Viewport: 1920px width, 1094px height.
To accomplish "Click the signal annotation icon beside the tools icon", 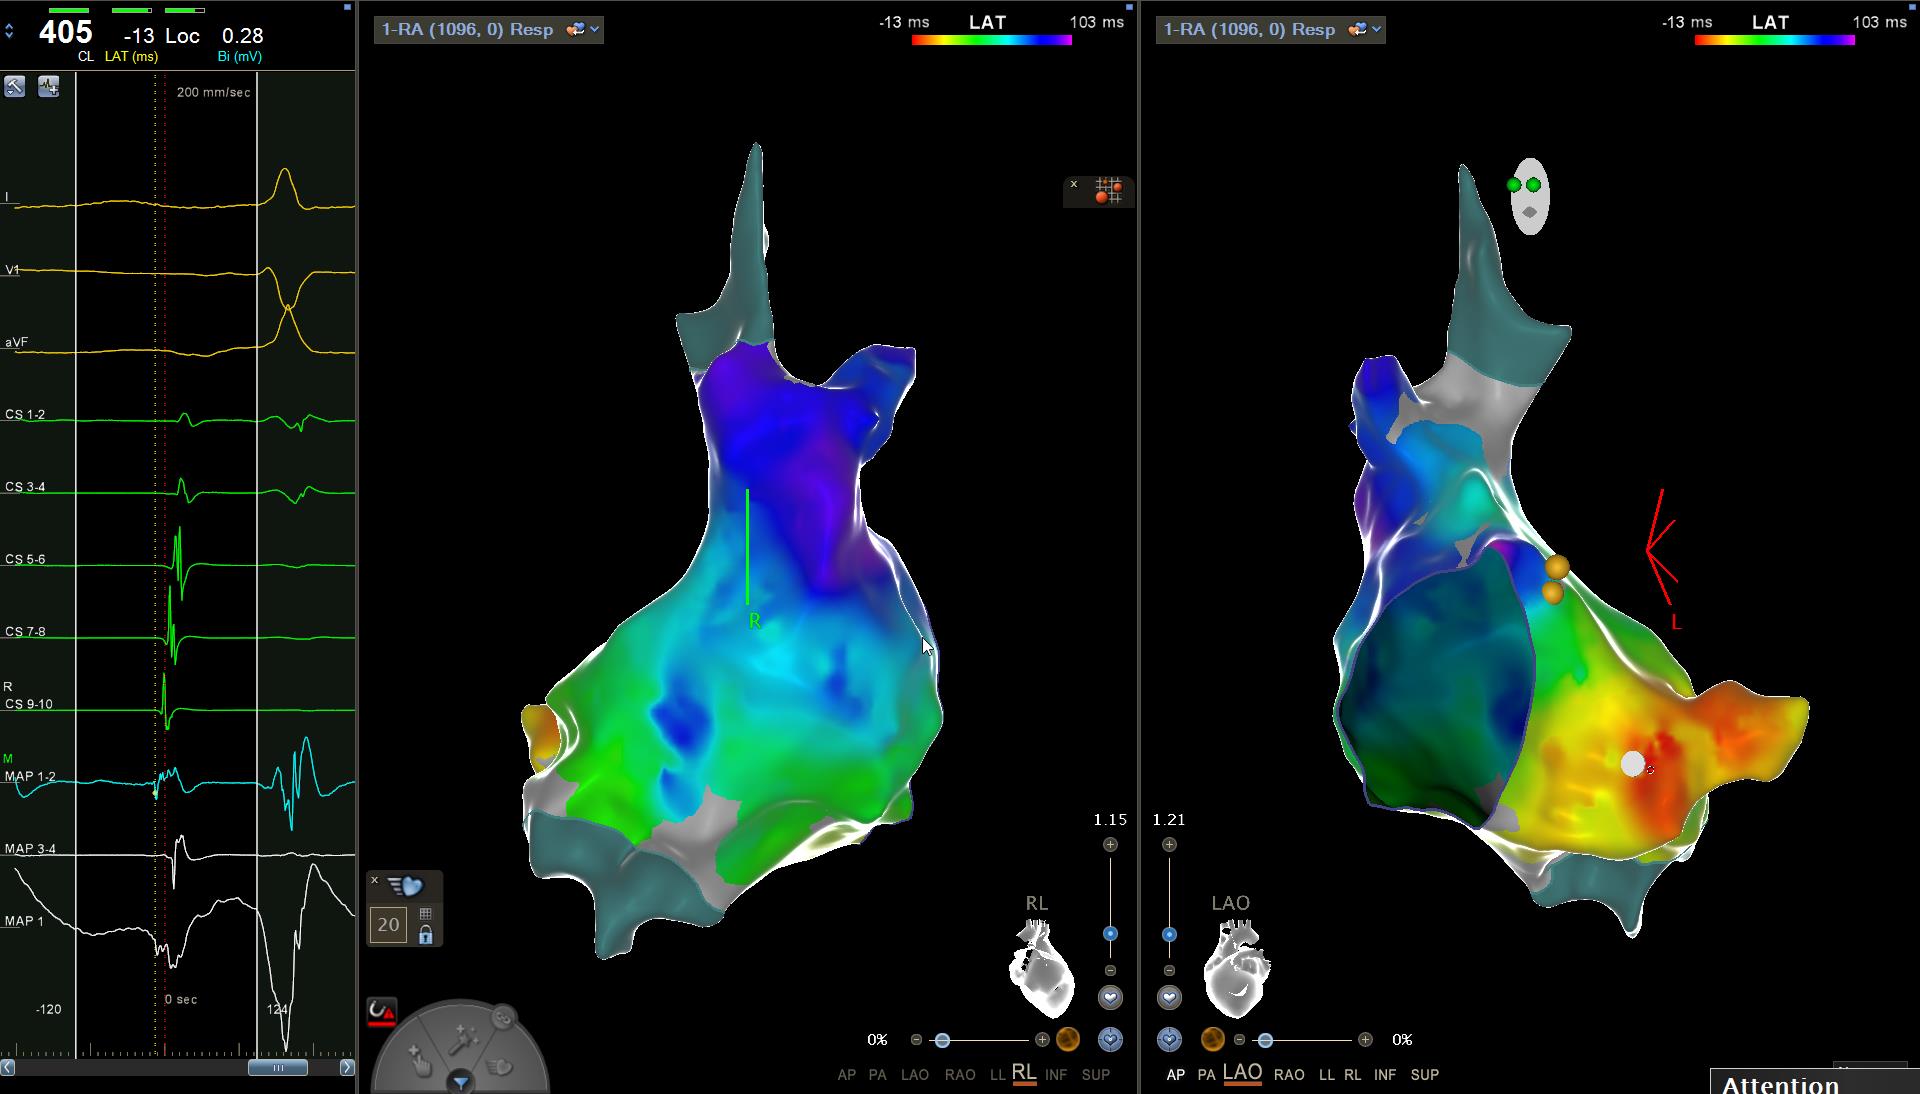I will (48, 87).
